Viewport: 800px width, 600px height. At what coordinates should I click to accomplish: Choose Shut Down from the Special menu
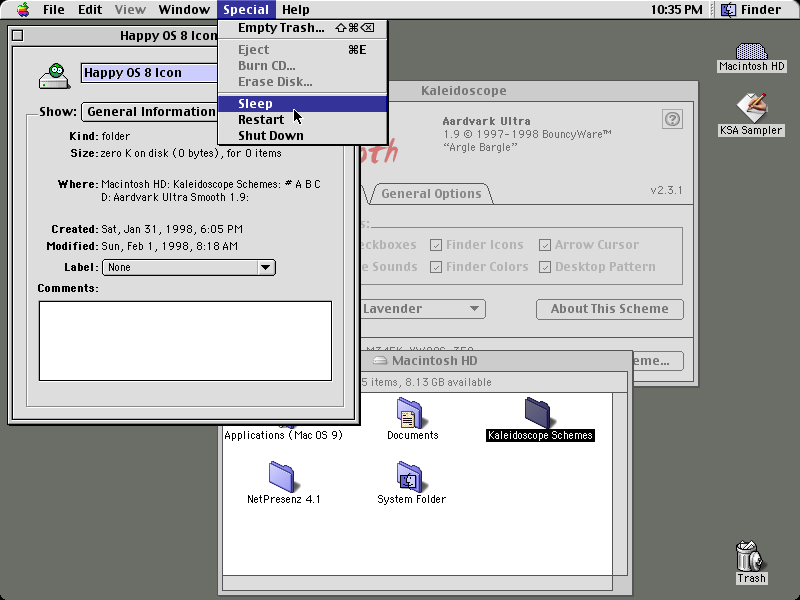tap(303, 136)
